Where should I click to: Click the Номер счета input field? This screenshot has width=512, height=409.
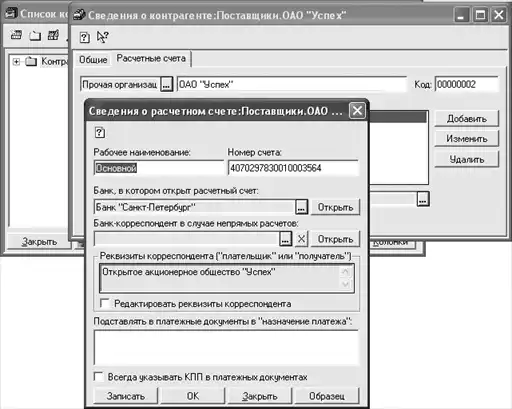(x=293, y=168)
